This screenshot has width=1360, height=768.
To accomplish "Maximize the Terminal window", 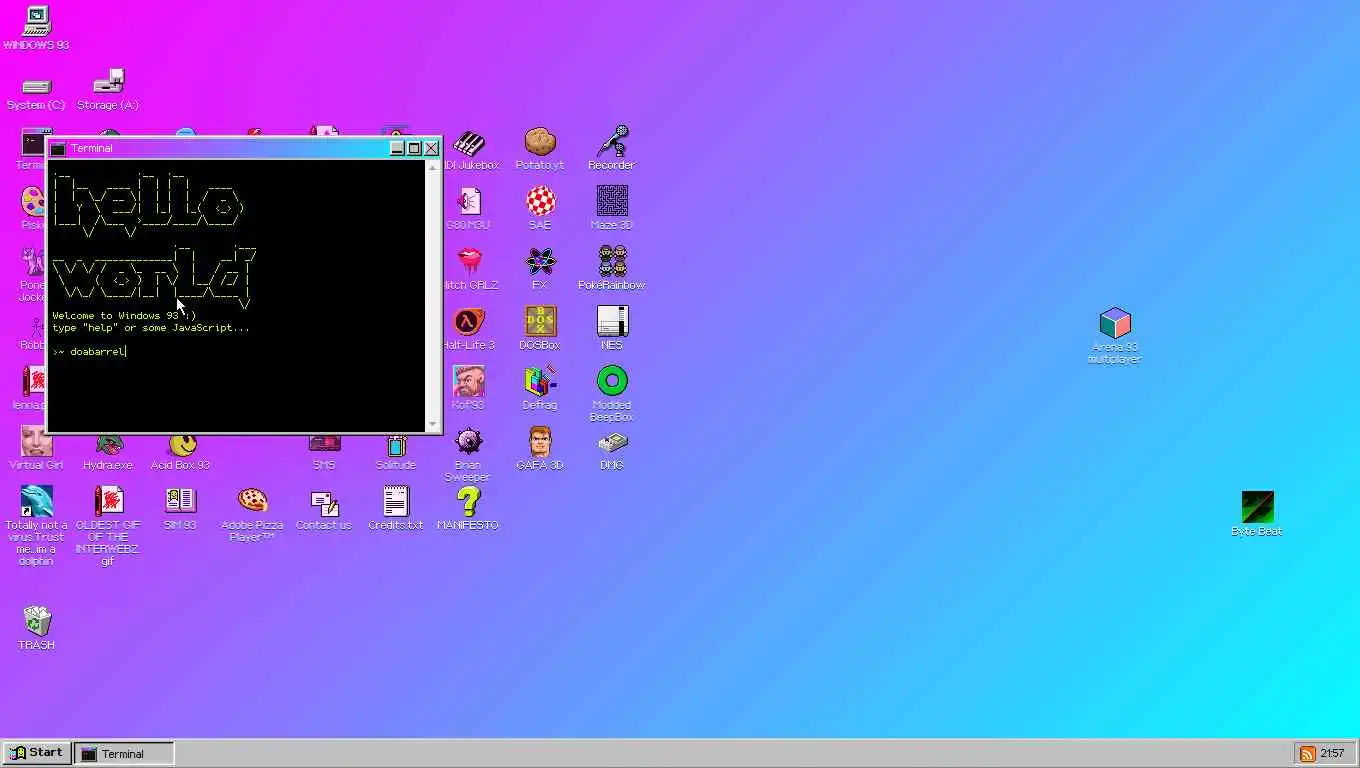I will 414,148.
